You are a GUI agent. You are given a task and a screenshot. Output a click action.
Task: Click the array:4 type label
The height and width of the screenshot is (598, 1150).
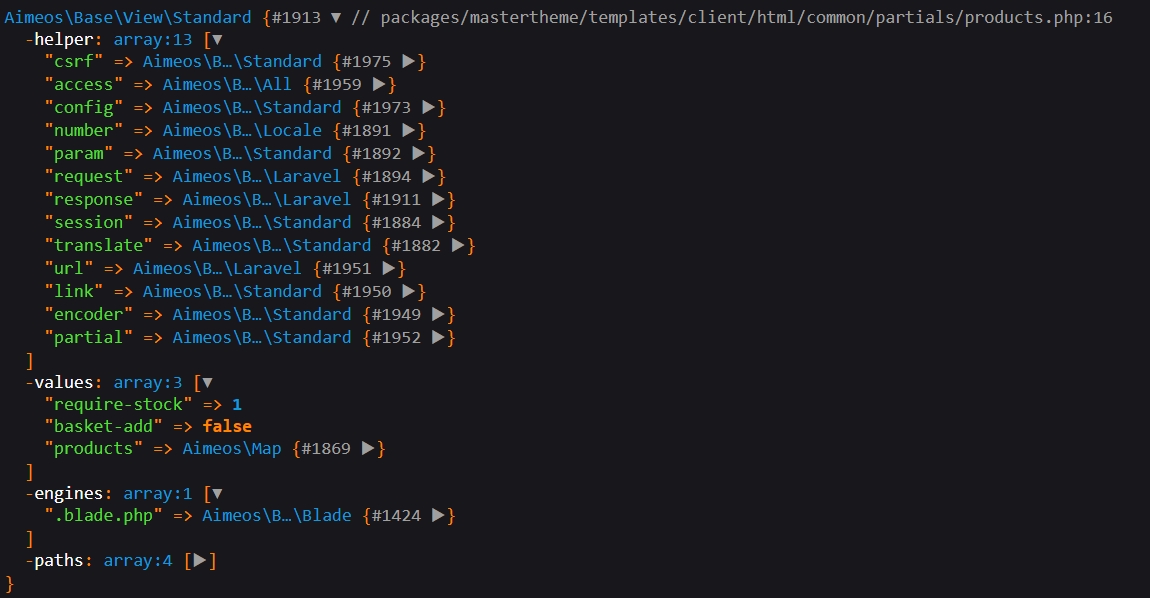click(138, 561)
